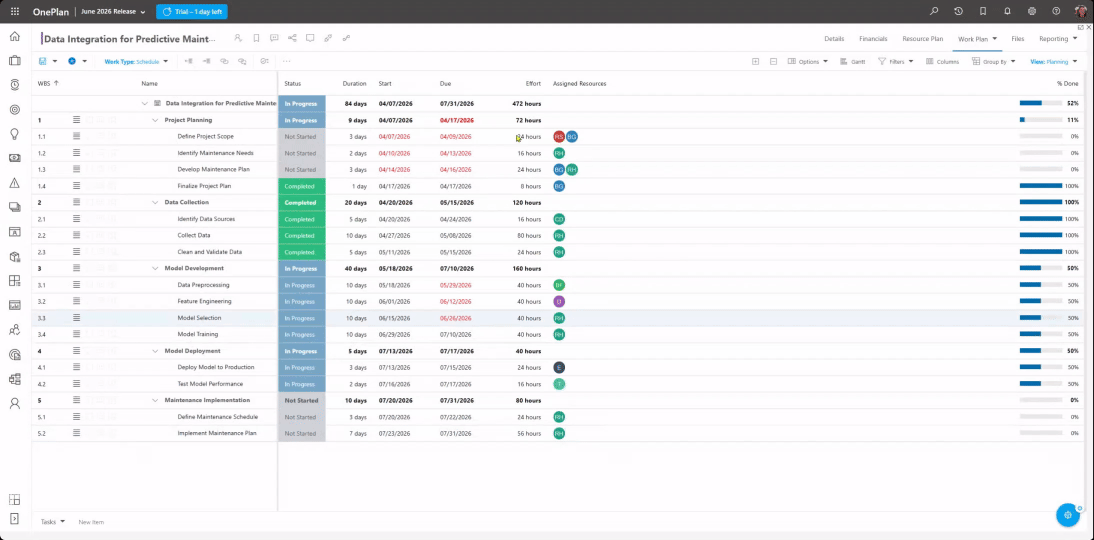
Task: Open the row menu for Feature Engineering
Action: pos(77,301)
